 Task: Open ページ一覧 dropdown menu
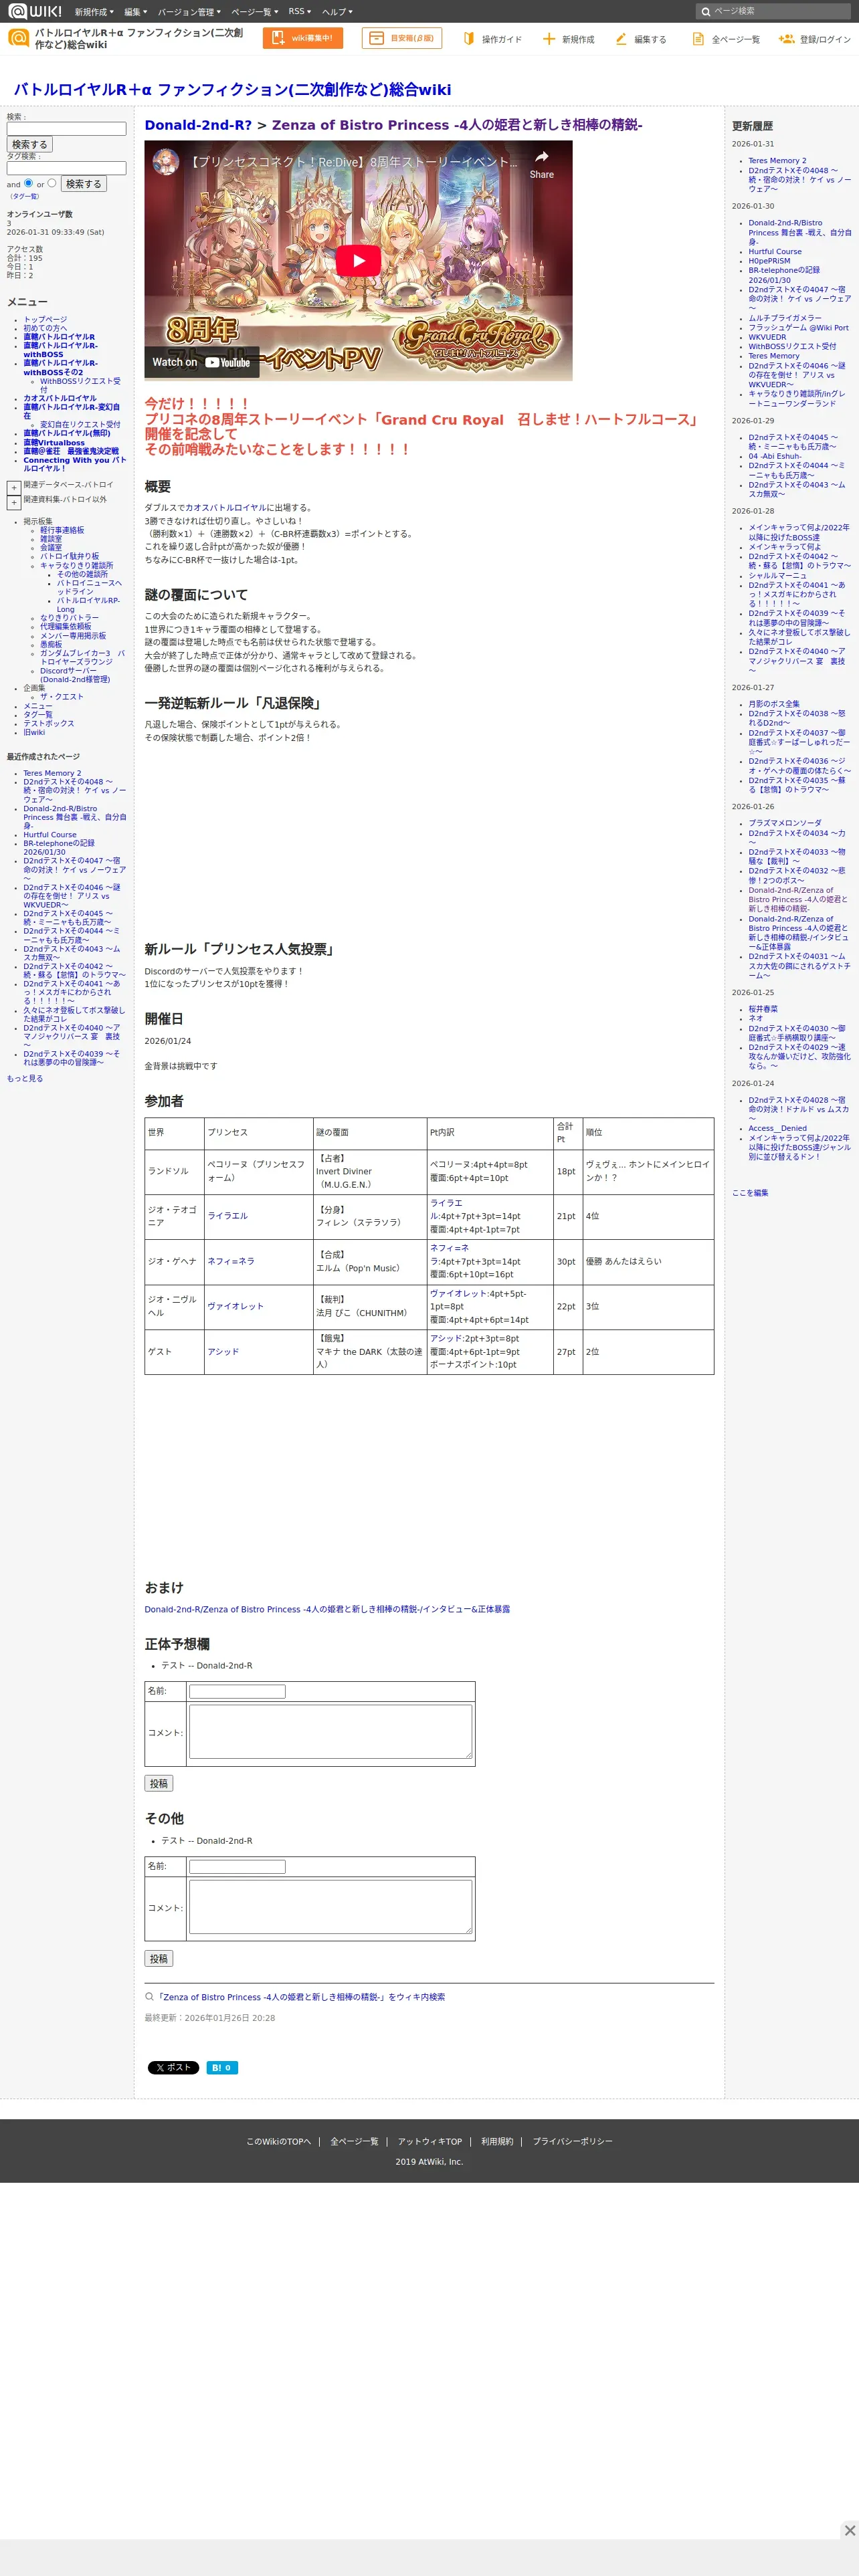pyautogui.click(x=254, y=12)
